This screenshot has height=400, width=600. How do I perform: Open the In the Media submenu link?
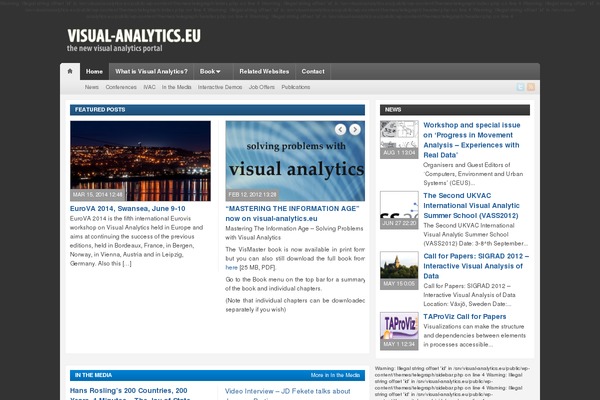pos(176,87)
